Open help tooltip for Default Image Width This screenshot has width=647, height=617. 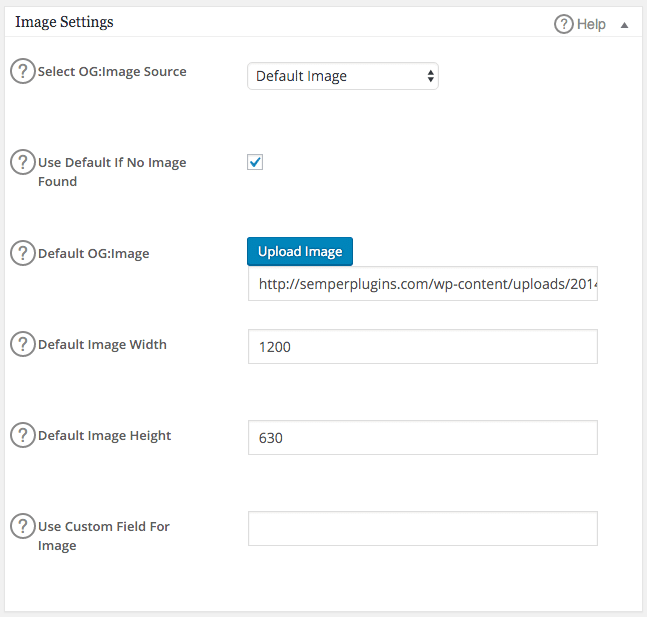(23, 344)
